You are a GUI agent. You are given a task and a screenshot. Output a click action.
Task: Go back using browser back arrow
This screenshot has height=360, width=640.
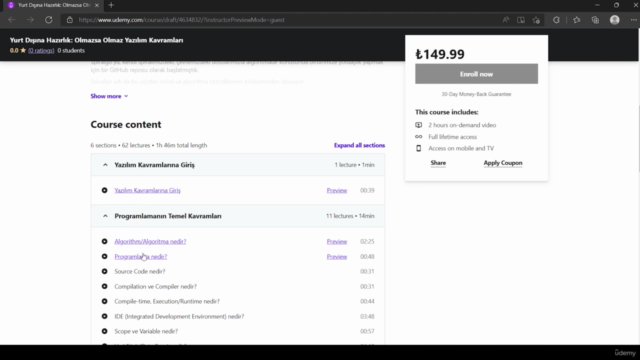(x=11, y=20)
